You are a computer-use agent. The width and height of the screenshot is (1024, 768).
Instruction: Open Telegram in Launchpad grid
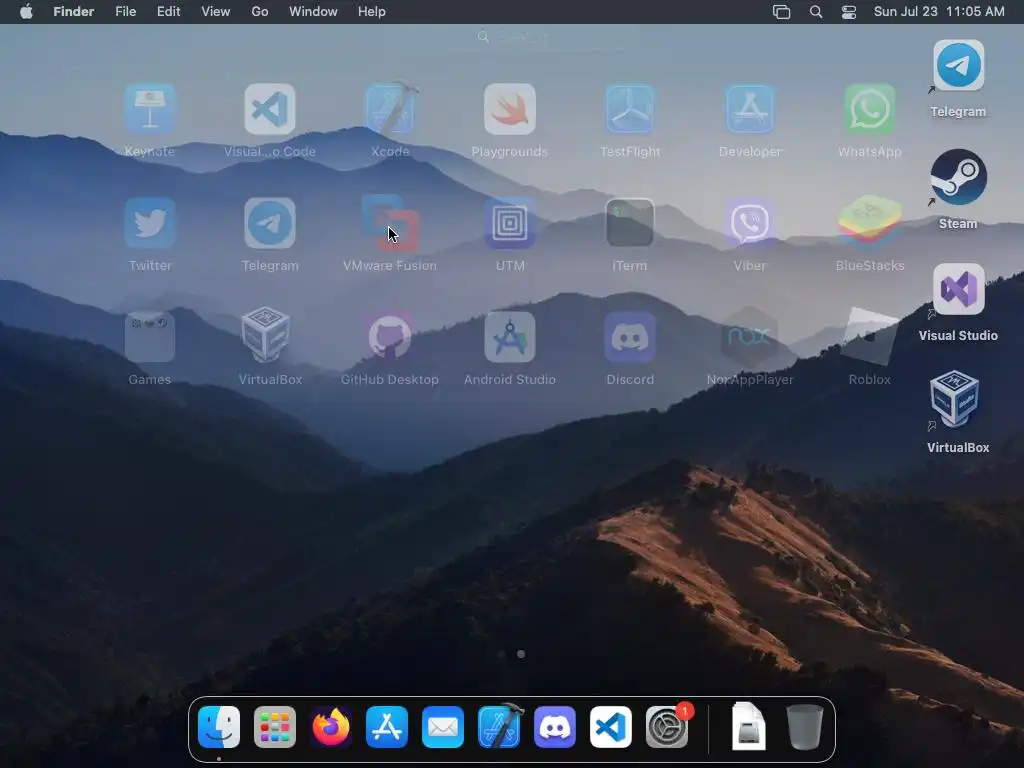point(270,223)
